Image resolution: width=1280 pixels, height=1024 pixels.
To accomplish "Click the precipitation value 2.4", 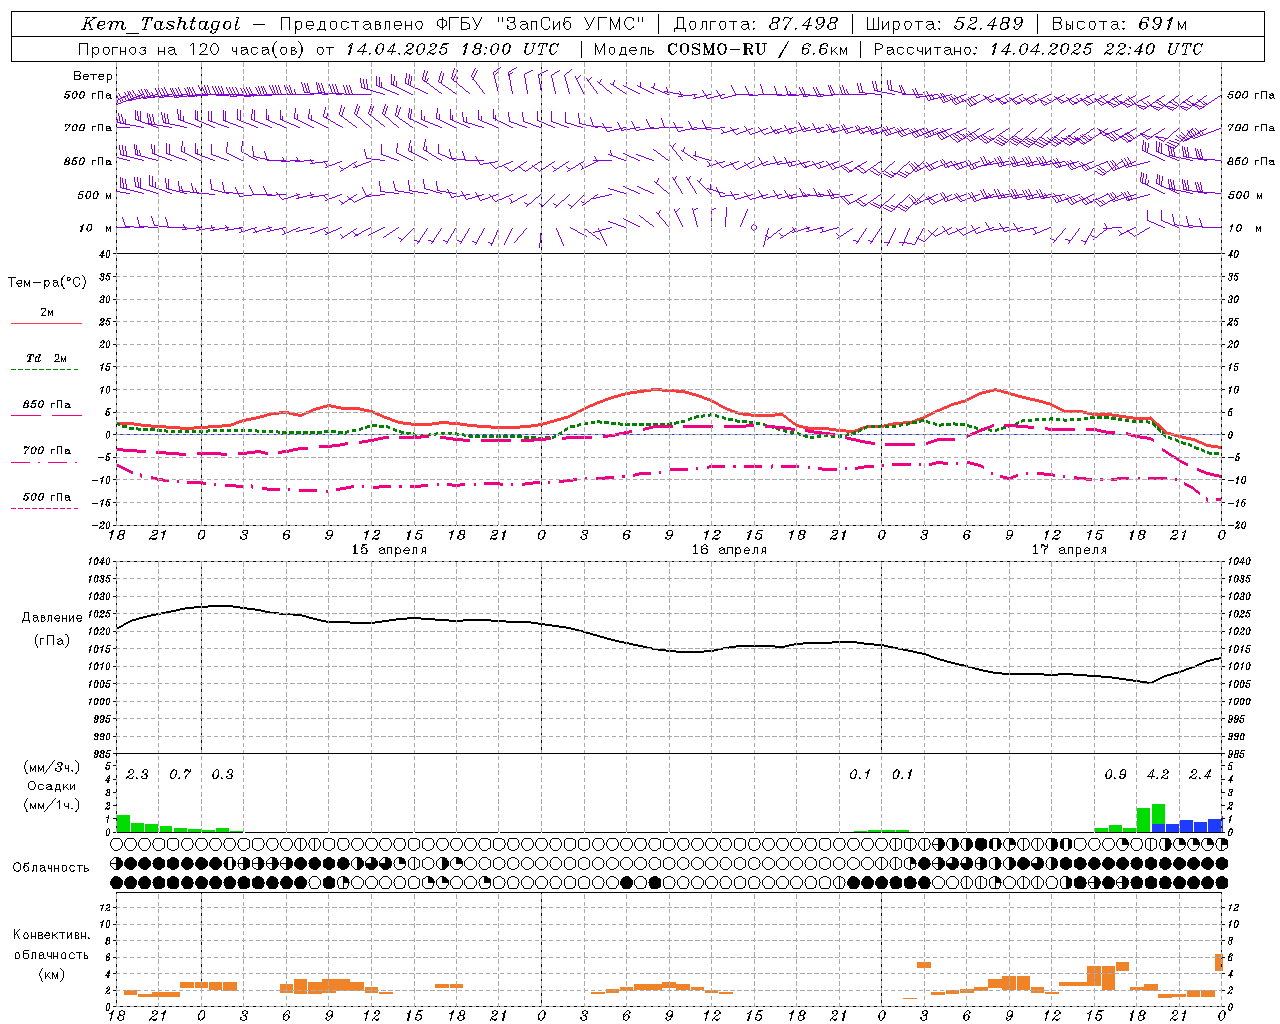I will pyautogui.click(x=1200, y=774).
